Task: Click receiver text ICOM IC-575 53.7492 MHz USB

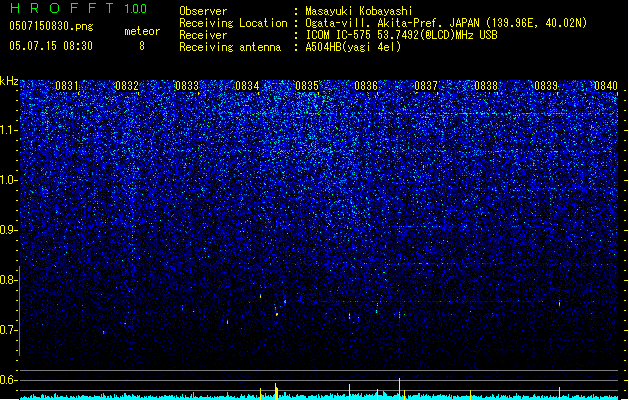Action: click(401, 35)
